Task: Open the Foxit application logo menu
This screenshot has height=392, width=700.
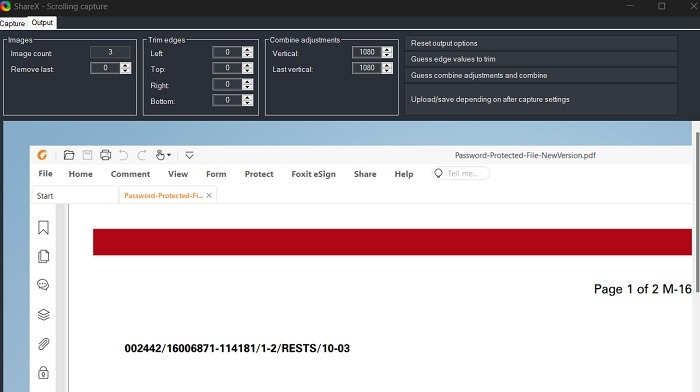Action: point(42,155)
